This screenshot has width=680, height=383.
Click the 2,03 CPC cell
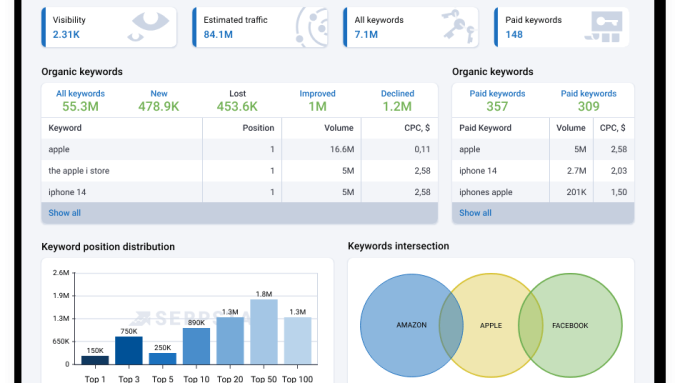tap(619, 170)
